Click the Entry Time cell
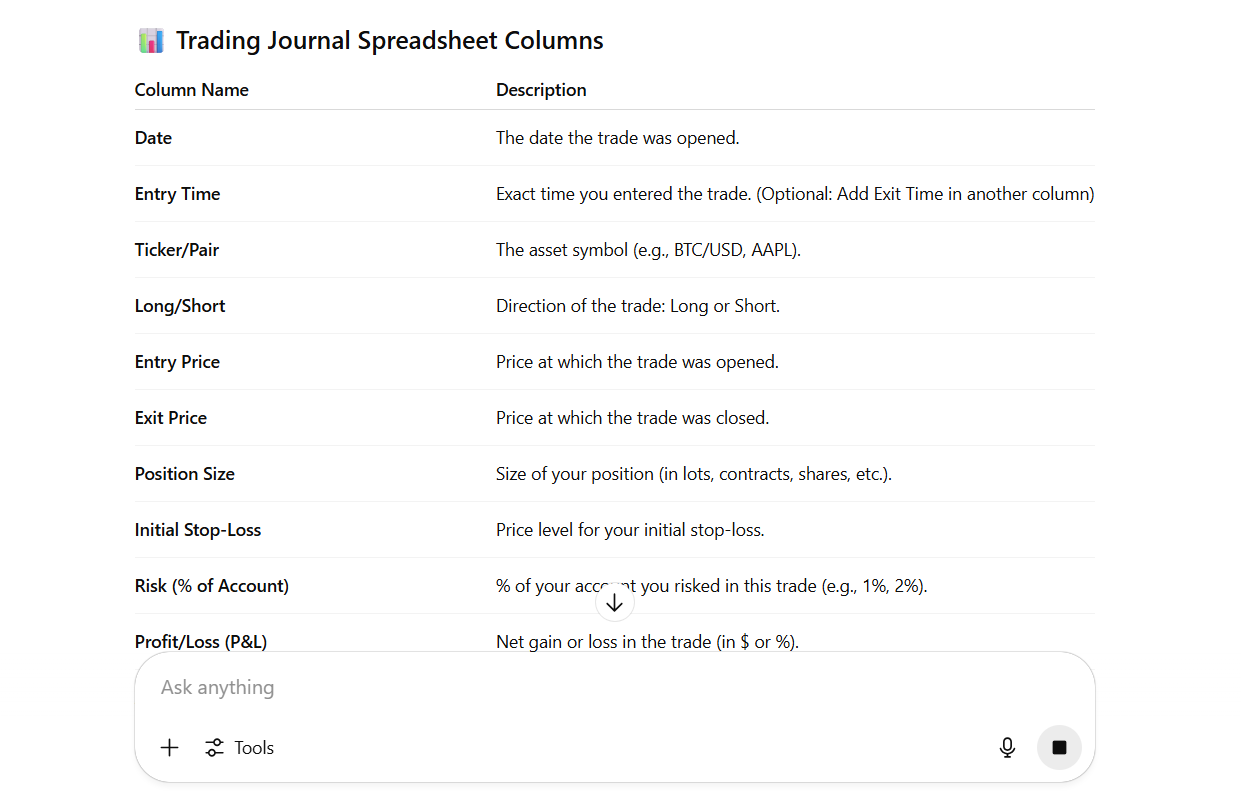Image resolution: width=1241 pixels, height=795 pixels. [x=178, y=194]
